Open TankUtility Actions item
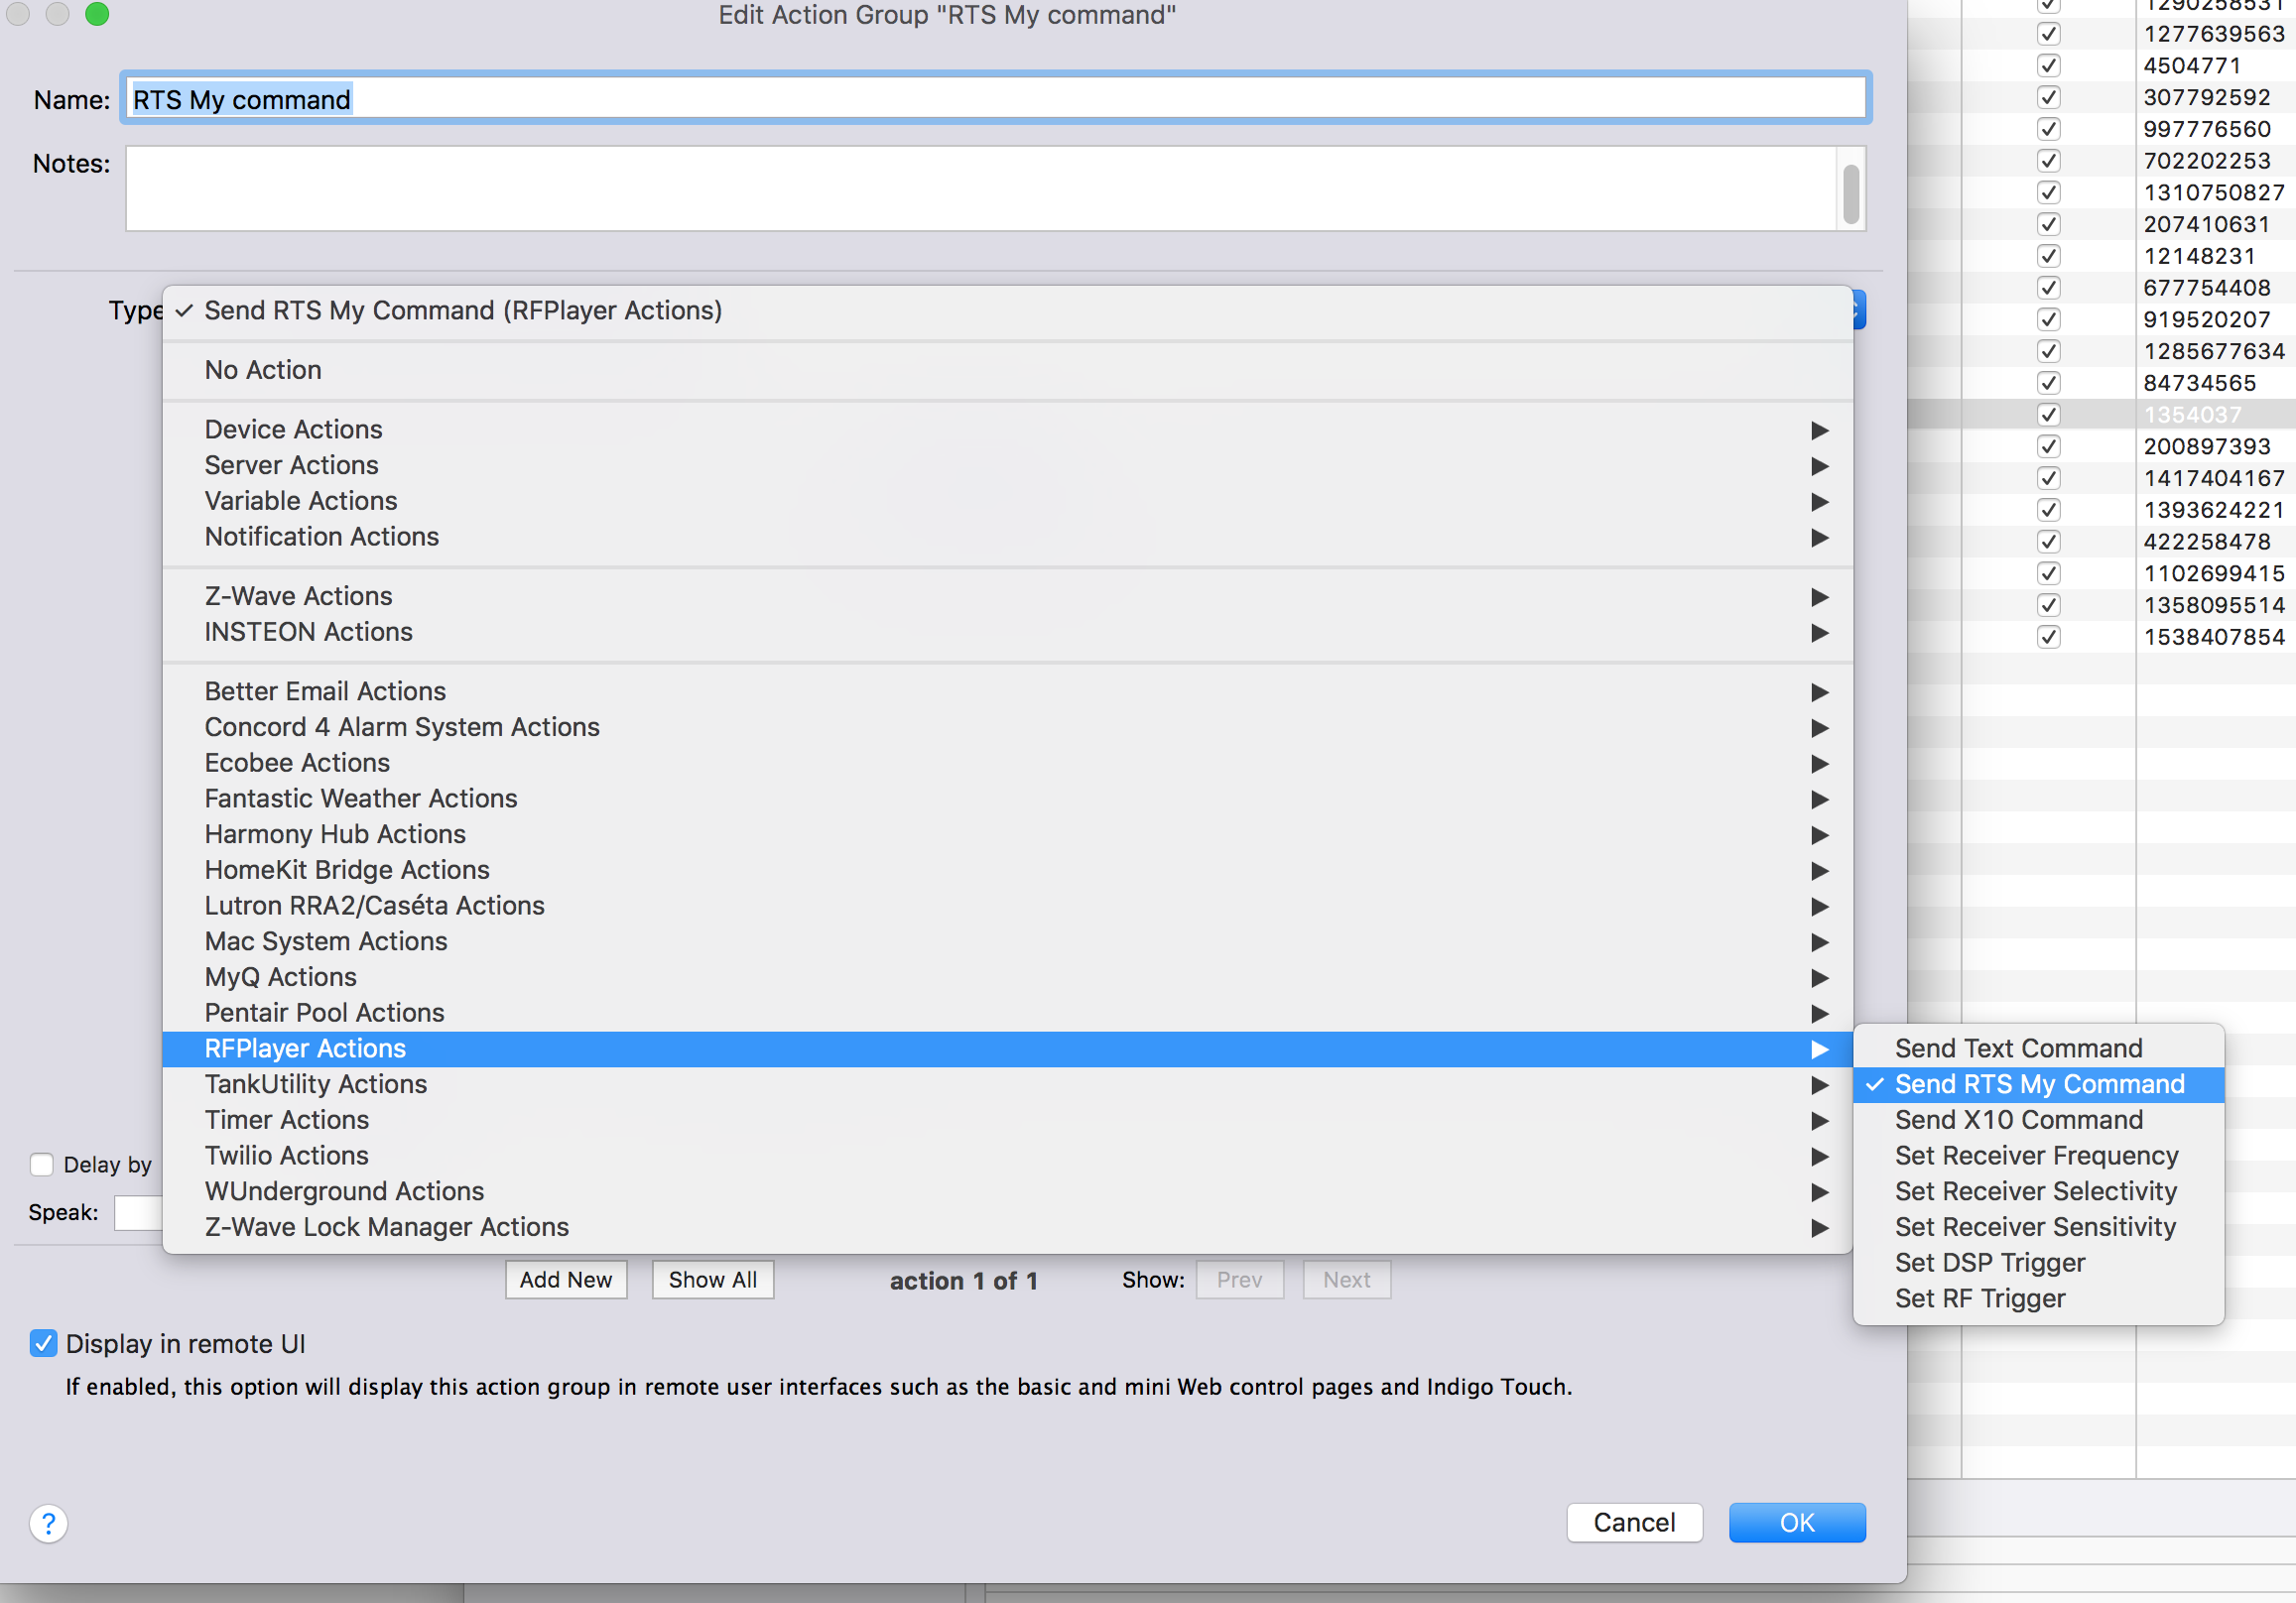The height and width of the screenshot is (1603, 2296). [x=1008, y=1084]
